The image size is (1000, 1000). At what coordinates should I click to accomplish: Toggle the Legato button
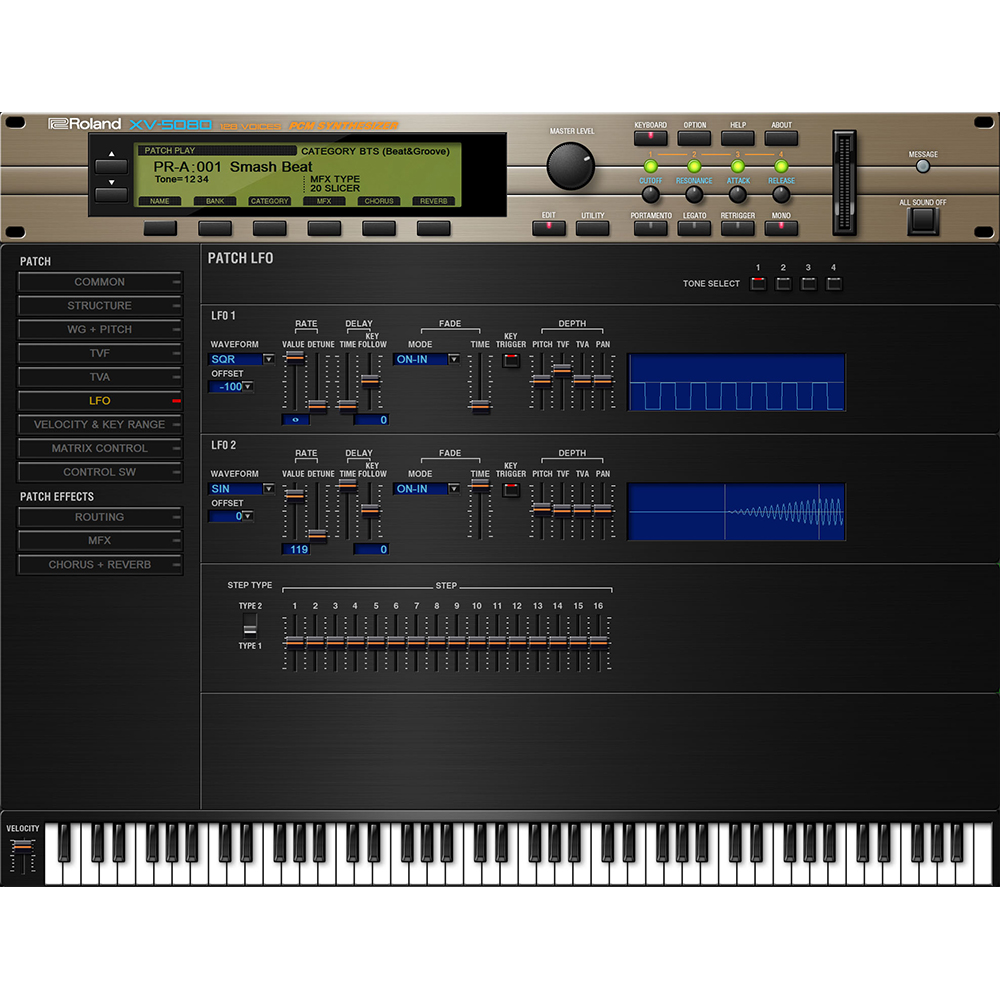pyautogui.click(x=694, y=228)
